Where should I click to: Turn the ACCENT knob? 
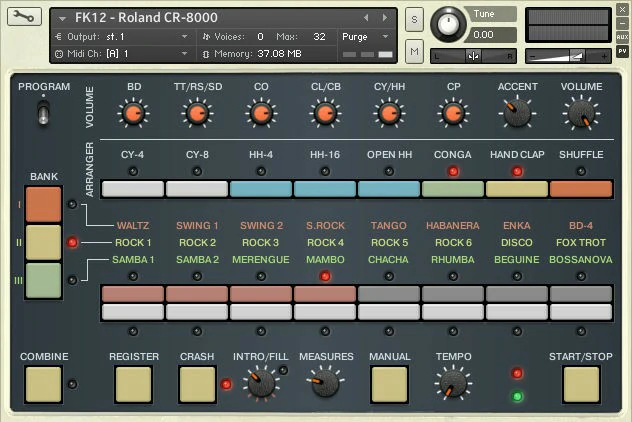point(517,114)
